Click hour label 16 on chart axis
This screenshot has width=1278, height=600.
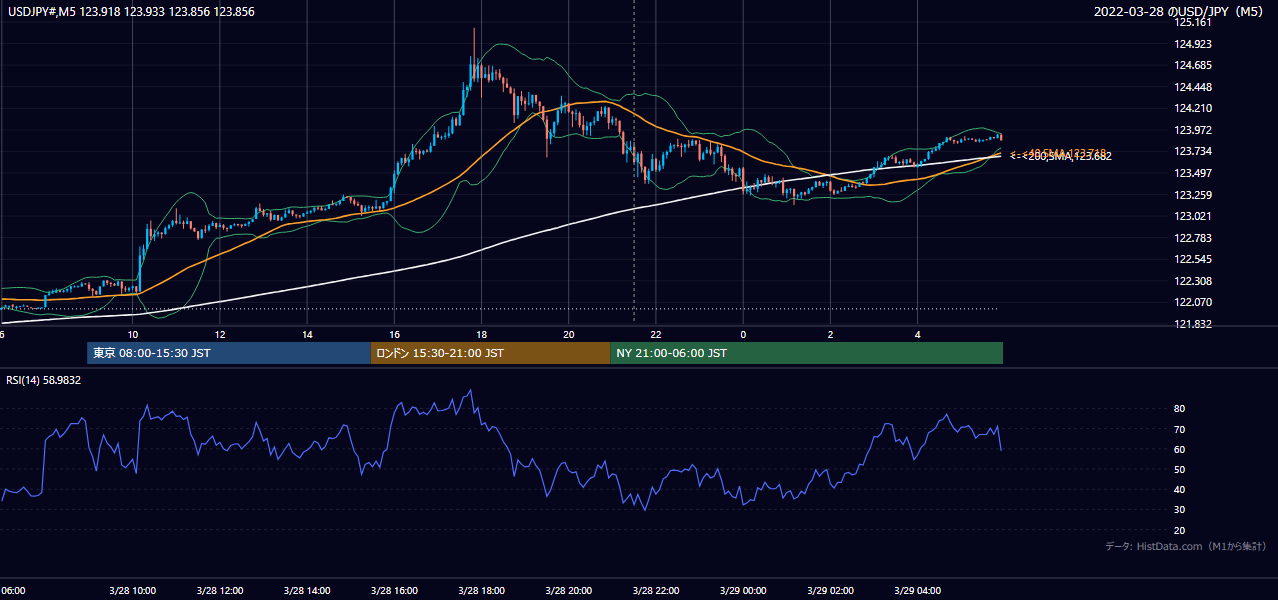(x=395, y=334)
